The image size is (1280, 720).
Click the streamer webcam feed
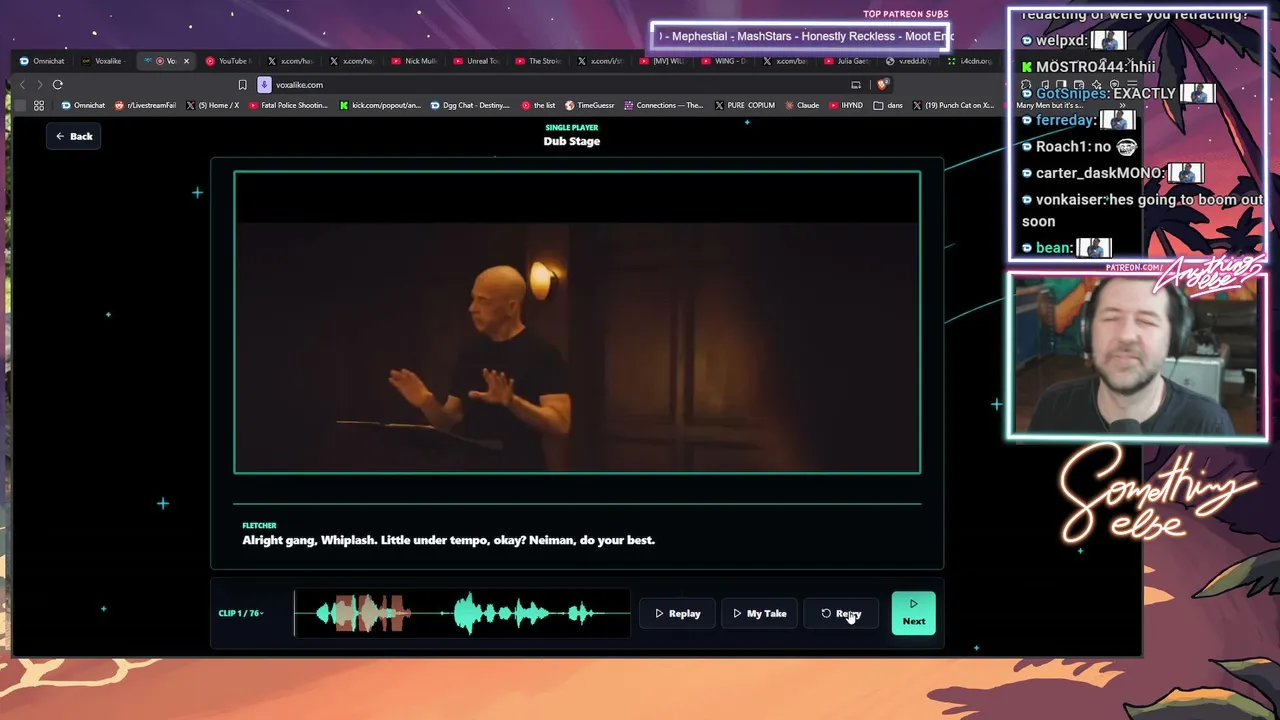(x=1137, y=357)
